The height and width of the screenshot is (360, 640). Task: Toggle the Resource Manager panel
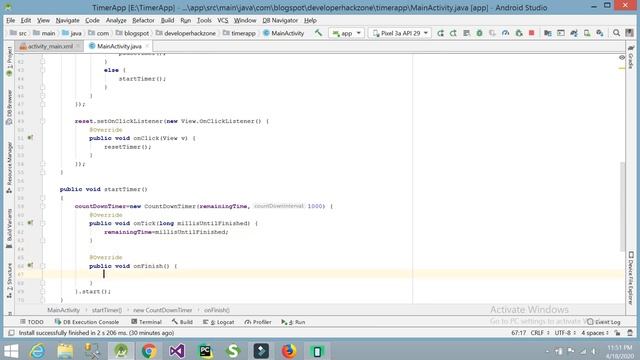[x=9, y=168]
